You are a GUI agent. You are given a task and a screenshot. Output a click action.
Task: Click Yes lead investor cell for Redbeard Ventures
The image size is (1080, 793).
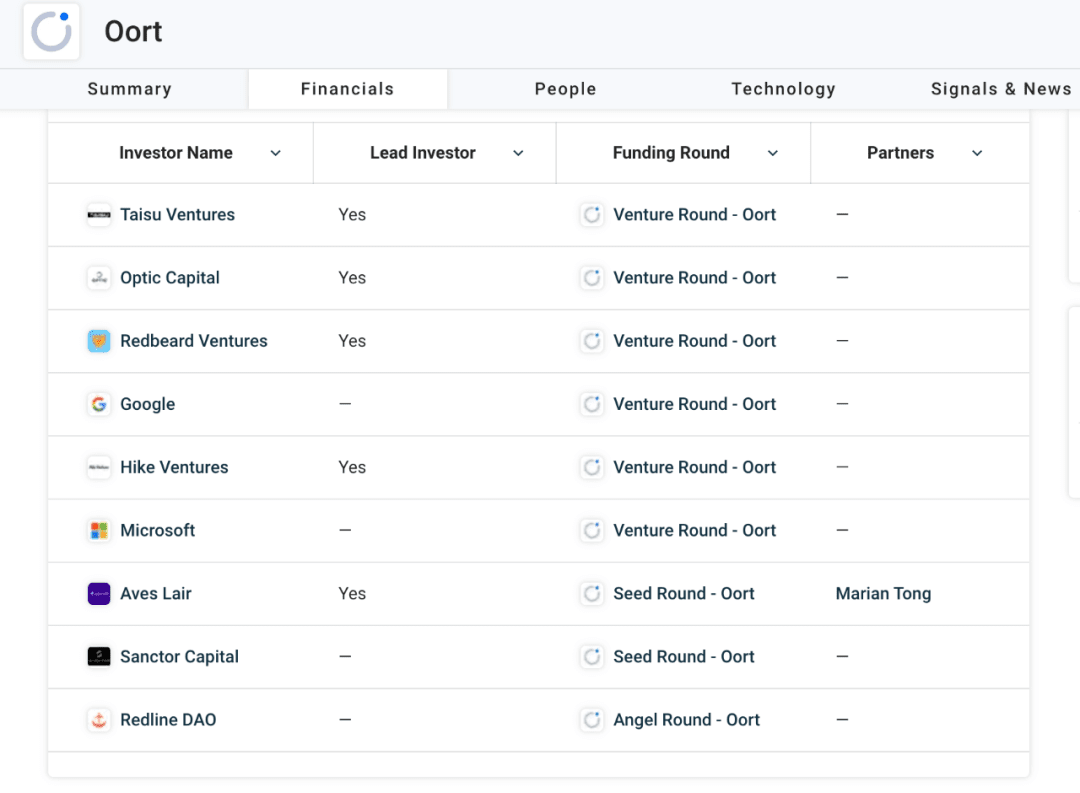352,341
